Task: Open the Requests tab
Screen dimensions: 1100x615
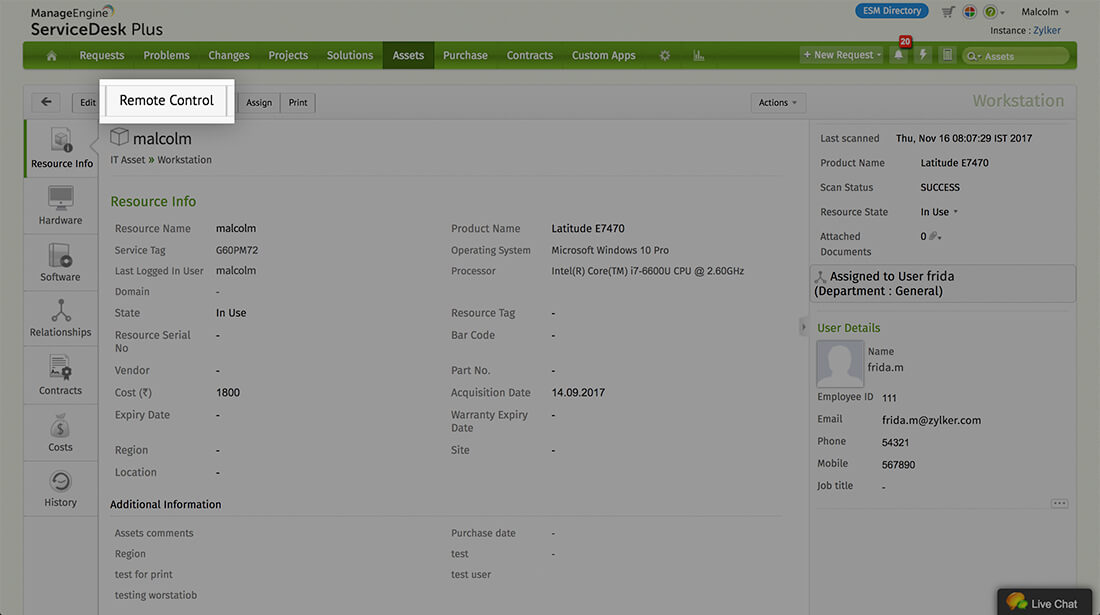Action: pos(102,55)
